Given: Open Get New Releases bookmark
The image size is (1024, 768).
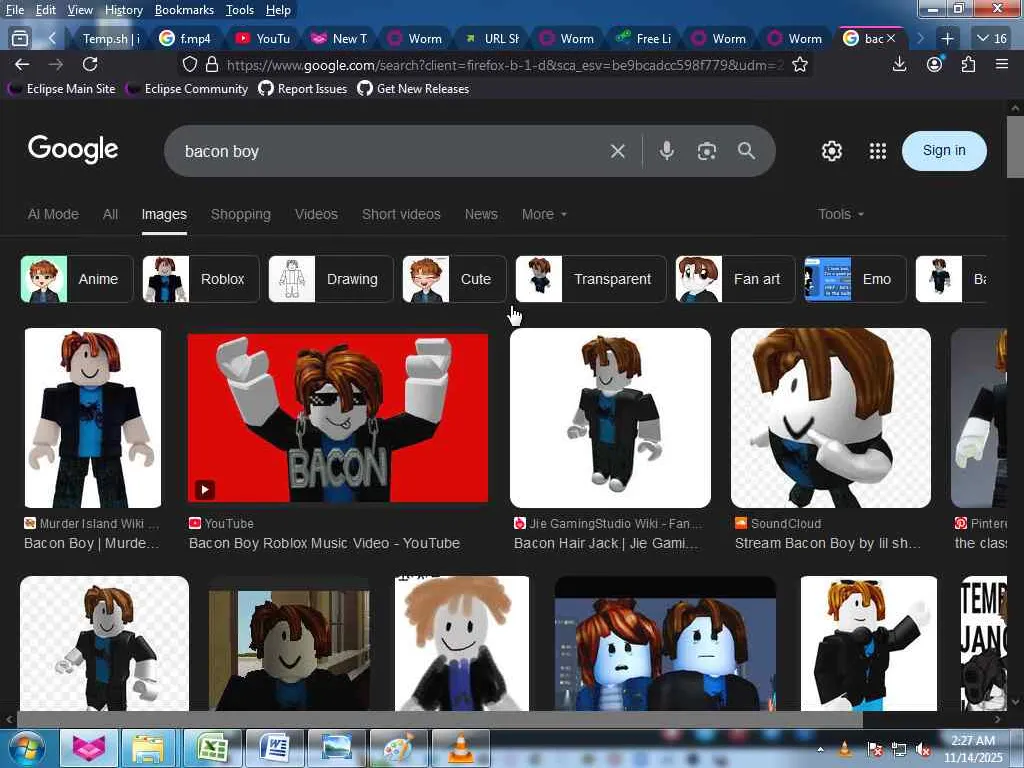Looking at the screenshot, I should 413,89.
